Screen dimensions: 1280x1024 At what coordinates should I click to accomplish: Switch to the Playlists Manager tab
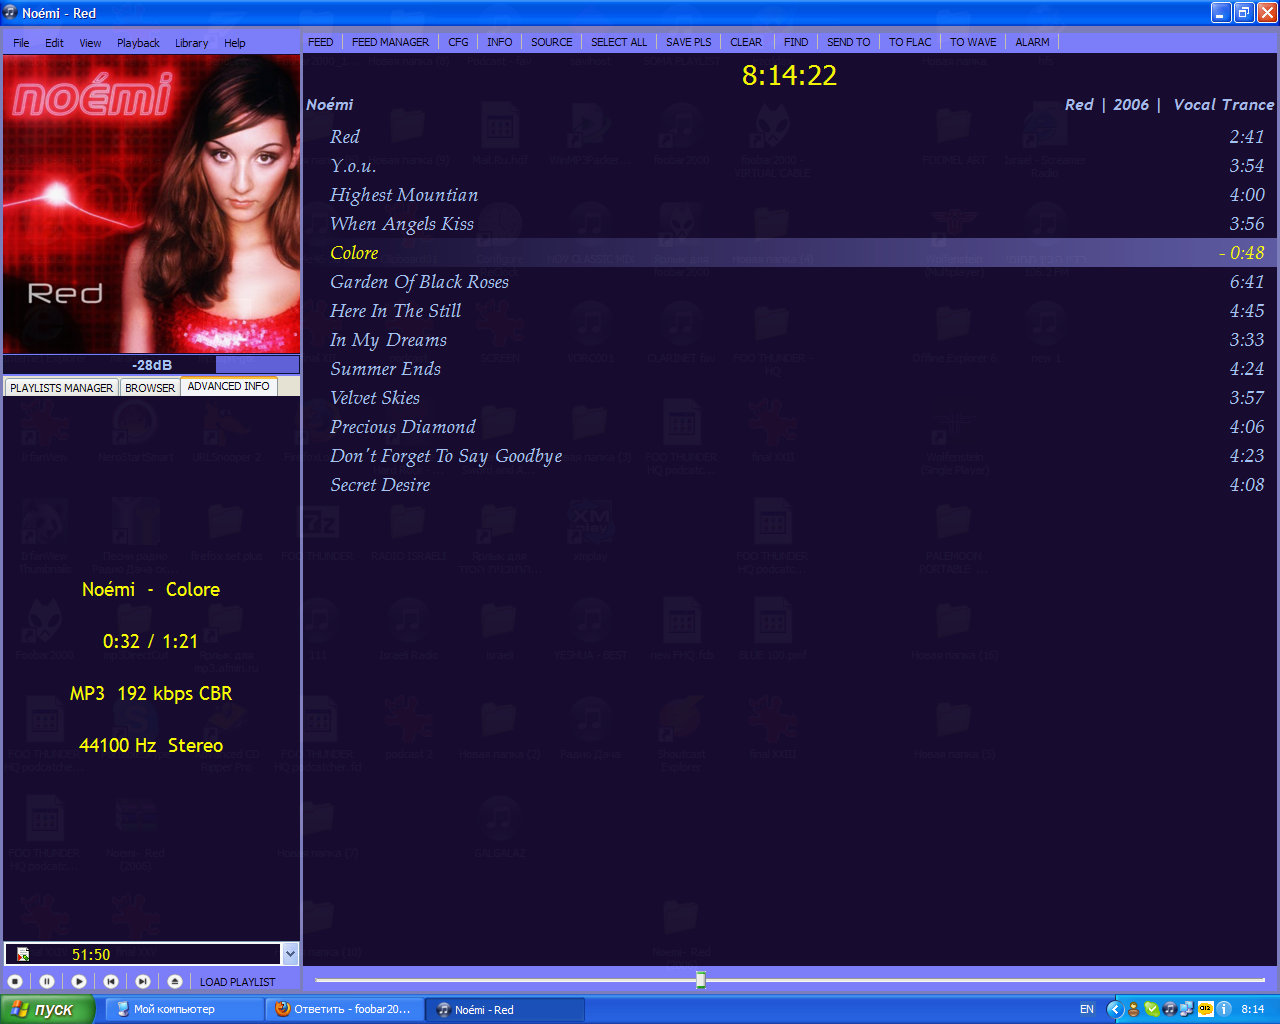coord(62,388)
